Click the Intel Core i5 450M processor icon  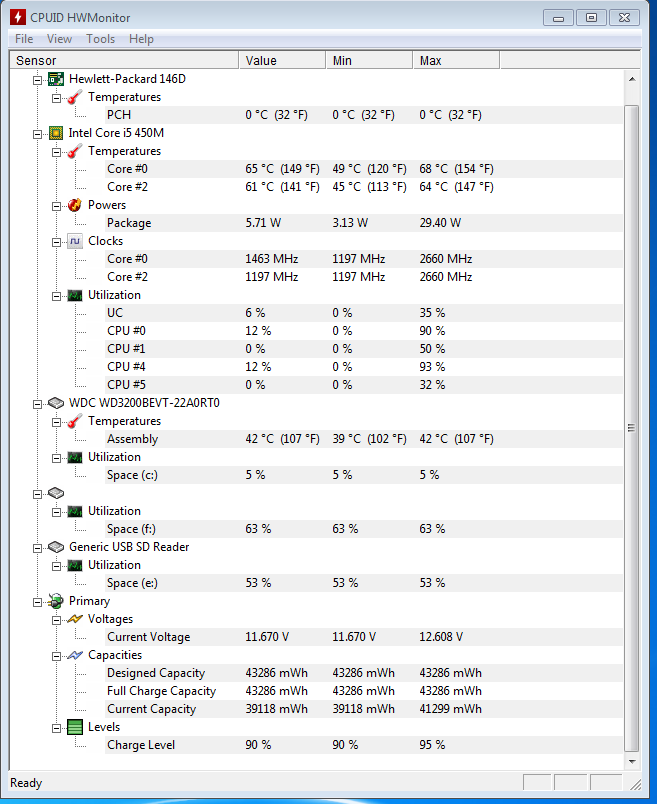tap(55, 133)
